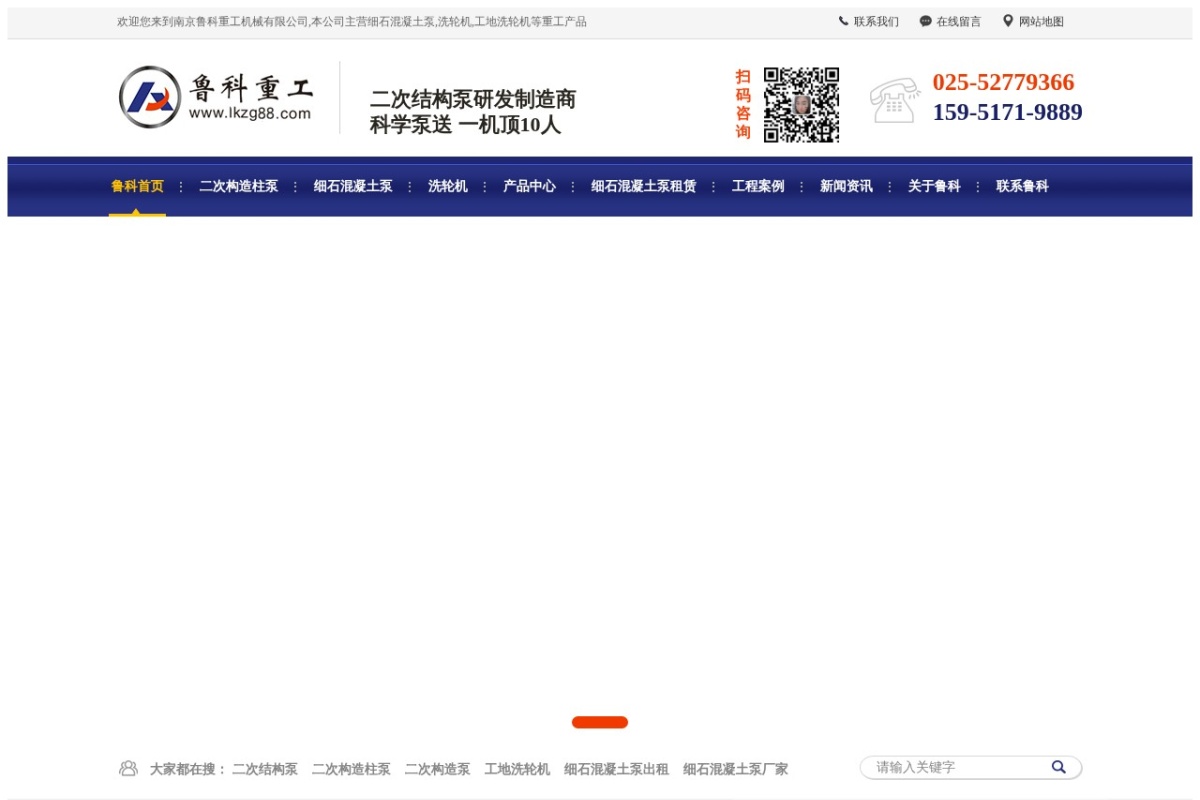Click the 工地洗轮机 hot search link

point(517,769)
